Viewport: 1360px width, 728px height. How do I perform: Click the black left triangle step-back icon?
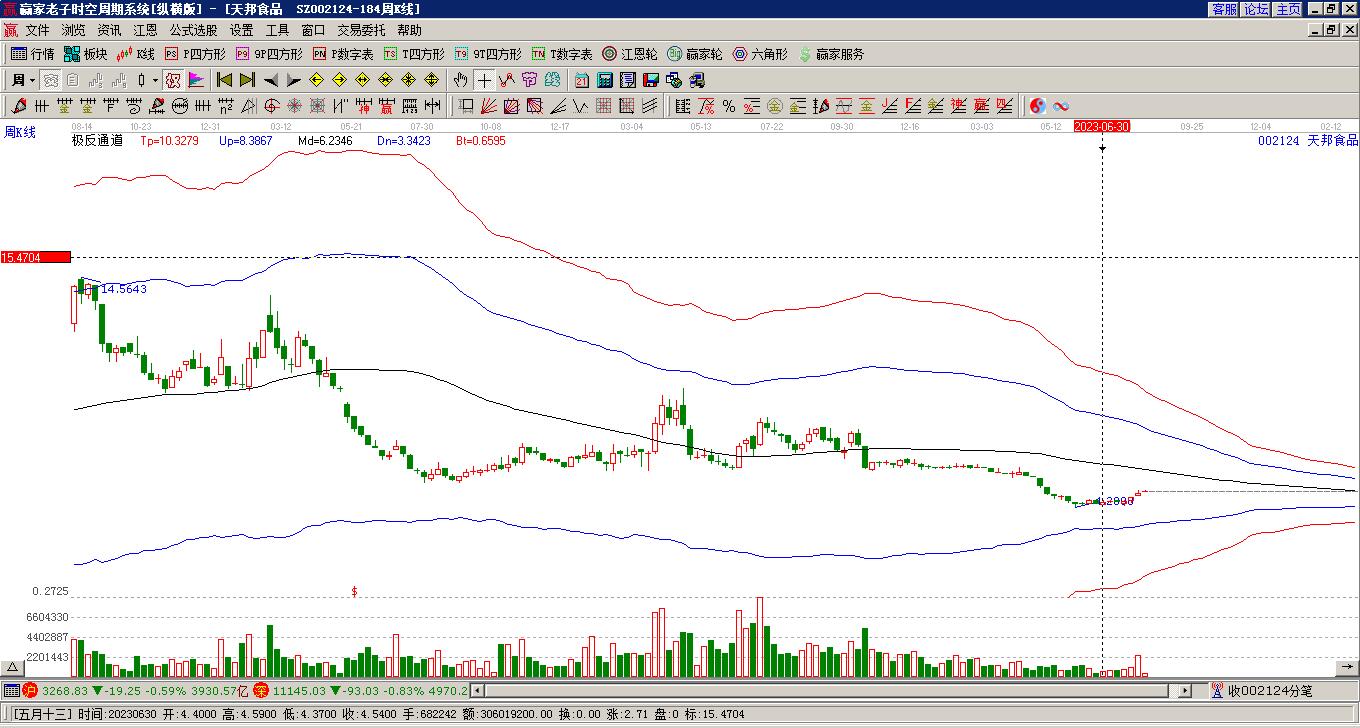pyautogui.click(x=270, y=80)
